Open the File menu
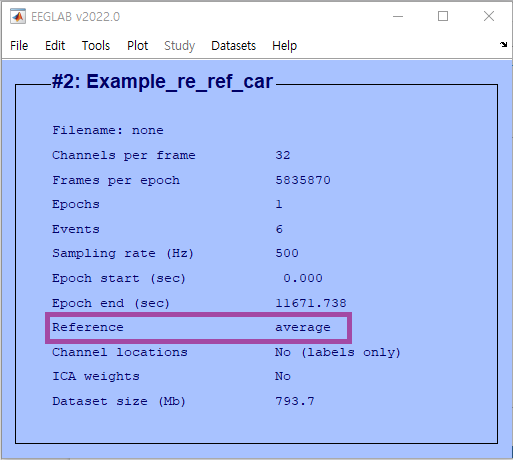Viewport: 513px width, 460px height. [x=19, y=46]
